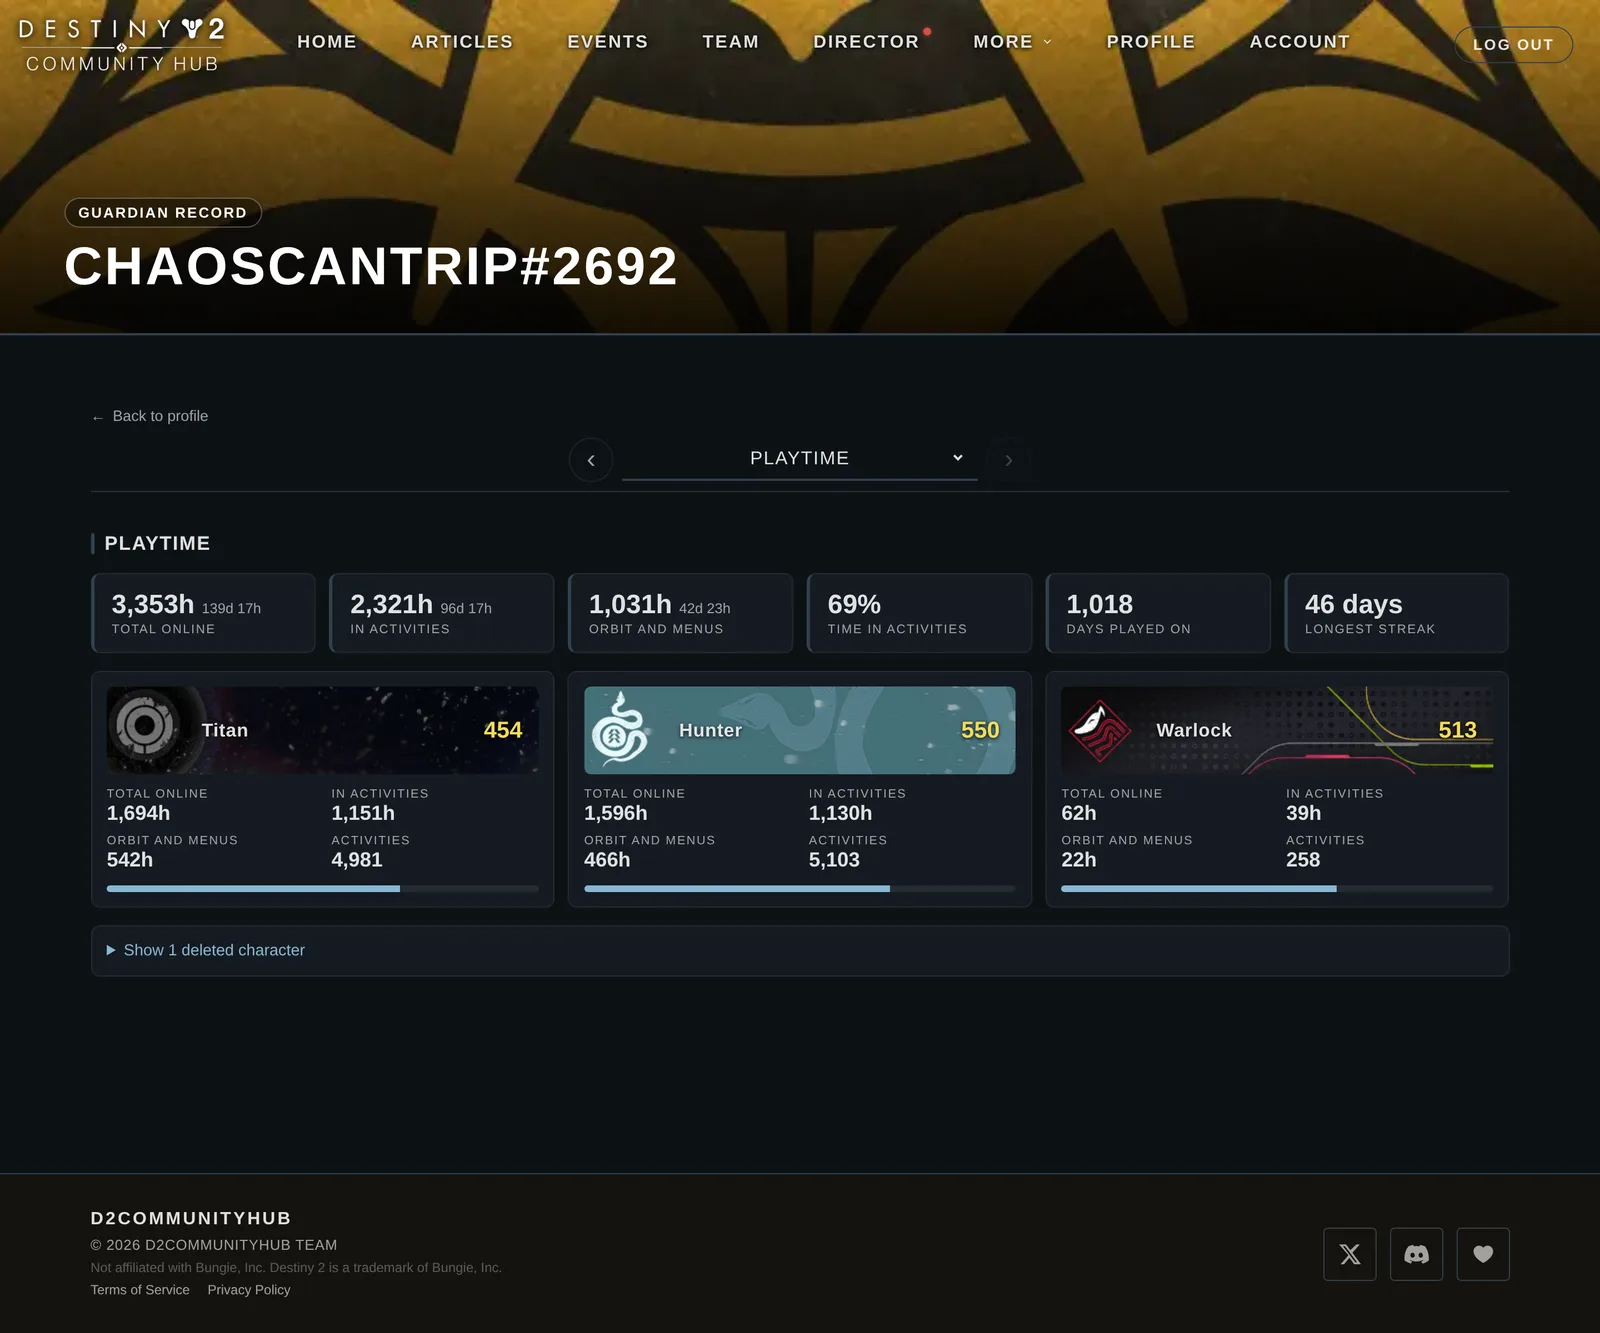This screenshot has width=1600, height=1333.
Task: Click the Titan class emblem icon
Action: coord(144,725)
